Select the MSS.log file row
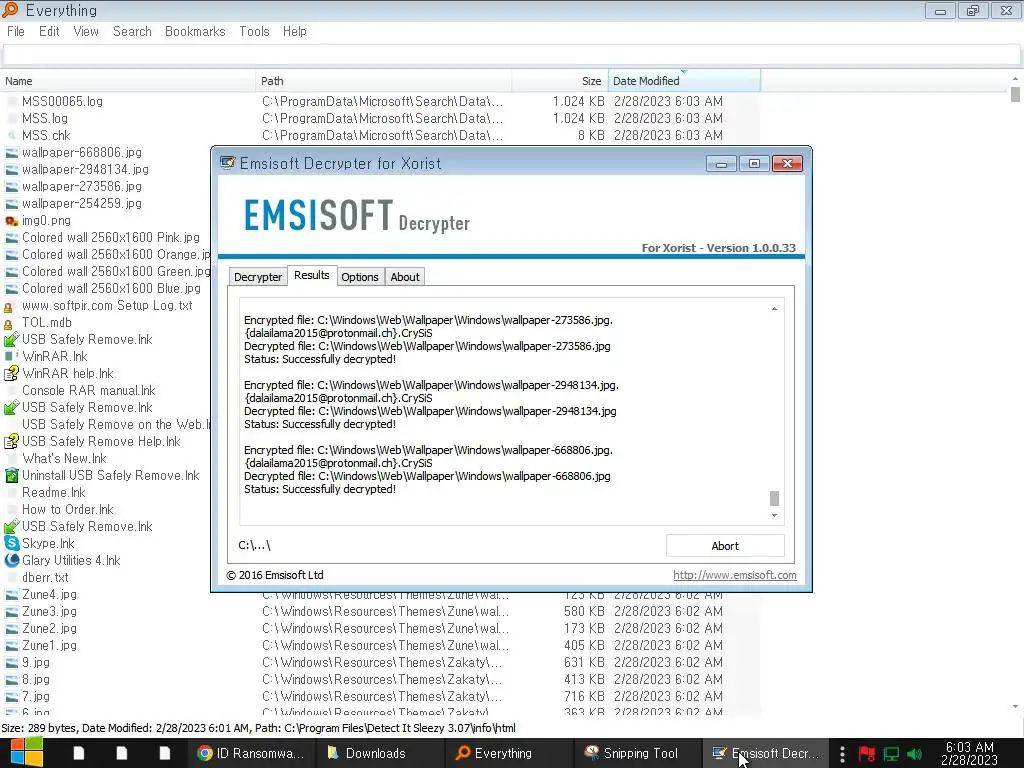 click(380, 118)
